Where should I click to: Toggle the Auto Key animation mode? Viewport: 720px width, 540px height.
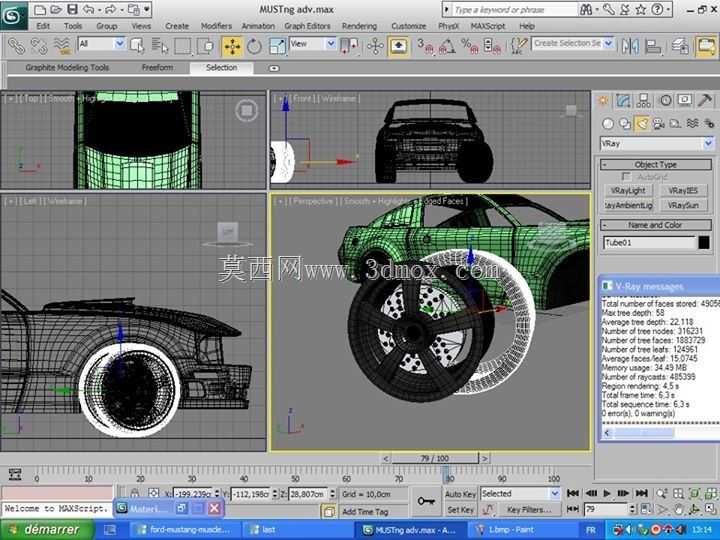[x=460, y=494]
